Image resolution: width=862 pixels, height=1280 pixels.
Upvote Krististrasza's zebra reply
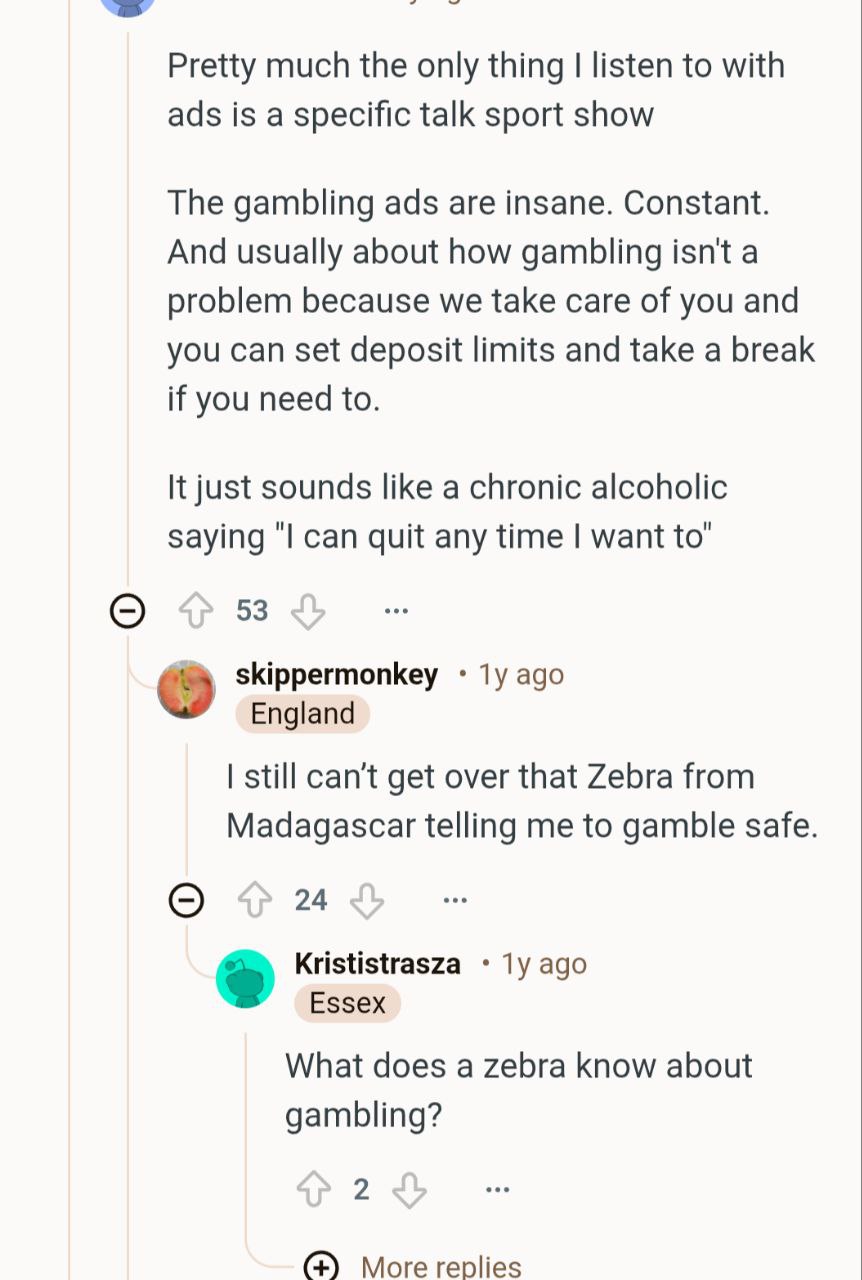313,1189
